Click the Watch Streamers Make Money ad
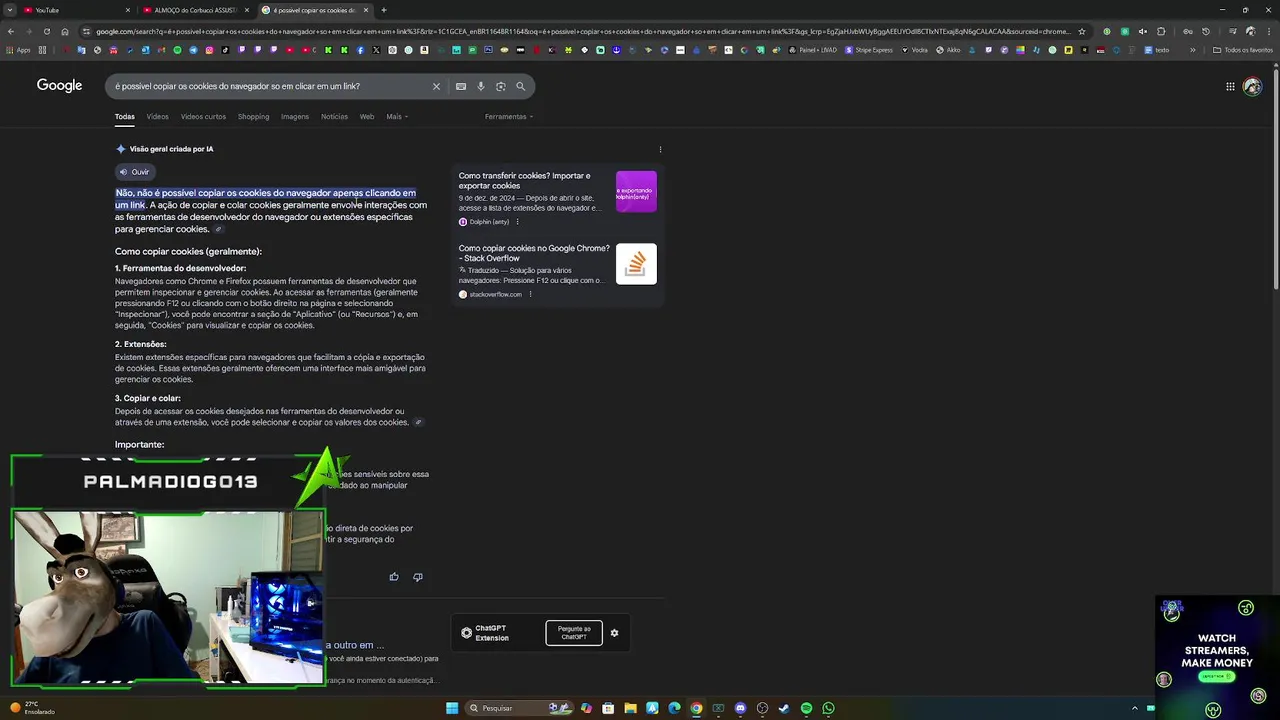This screenshot has width=1280, height=720. [x=1218, y=657]
